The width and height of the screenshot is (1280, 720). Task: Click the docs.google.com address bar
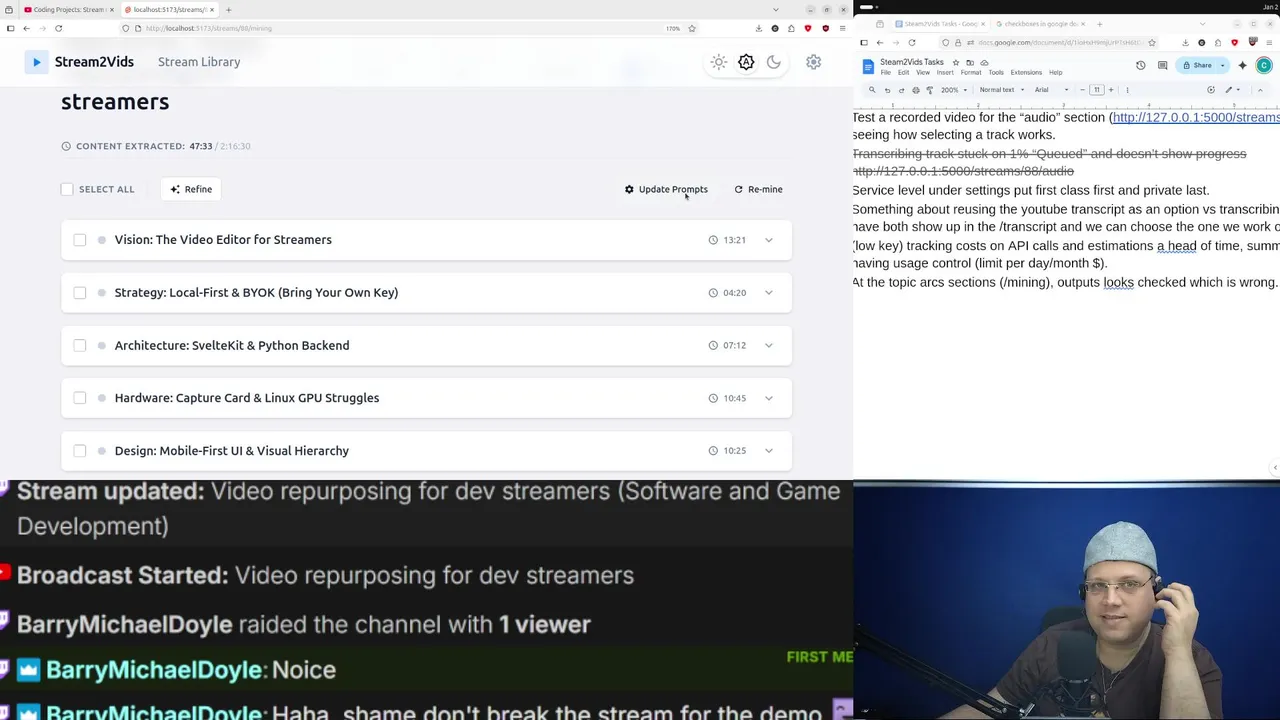pos(1050,43)
